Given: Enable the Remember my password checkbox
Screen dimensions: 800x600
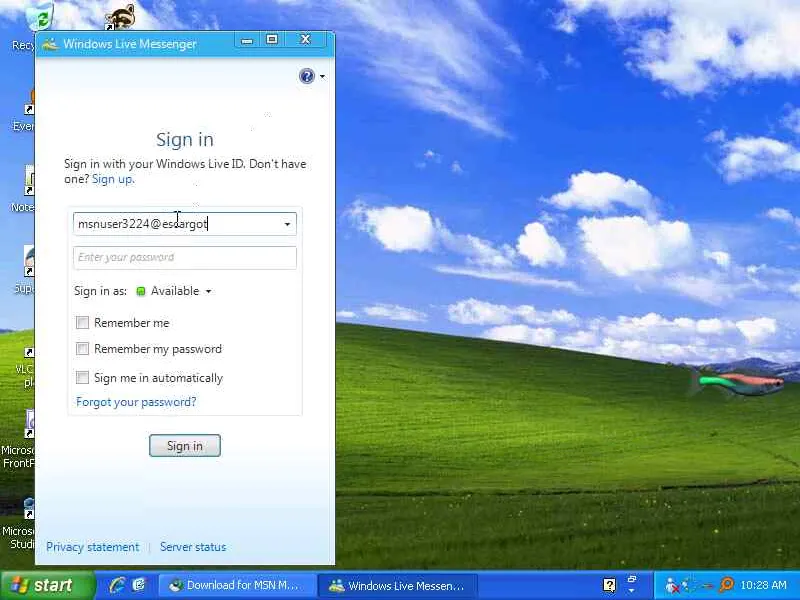Looking at the screenshot, I should (x=82, y=348).
